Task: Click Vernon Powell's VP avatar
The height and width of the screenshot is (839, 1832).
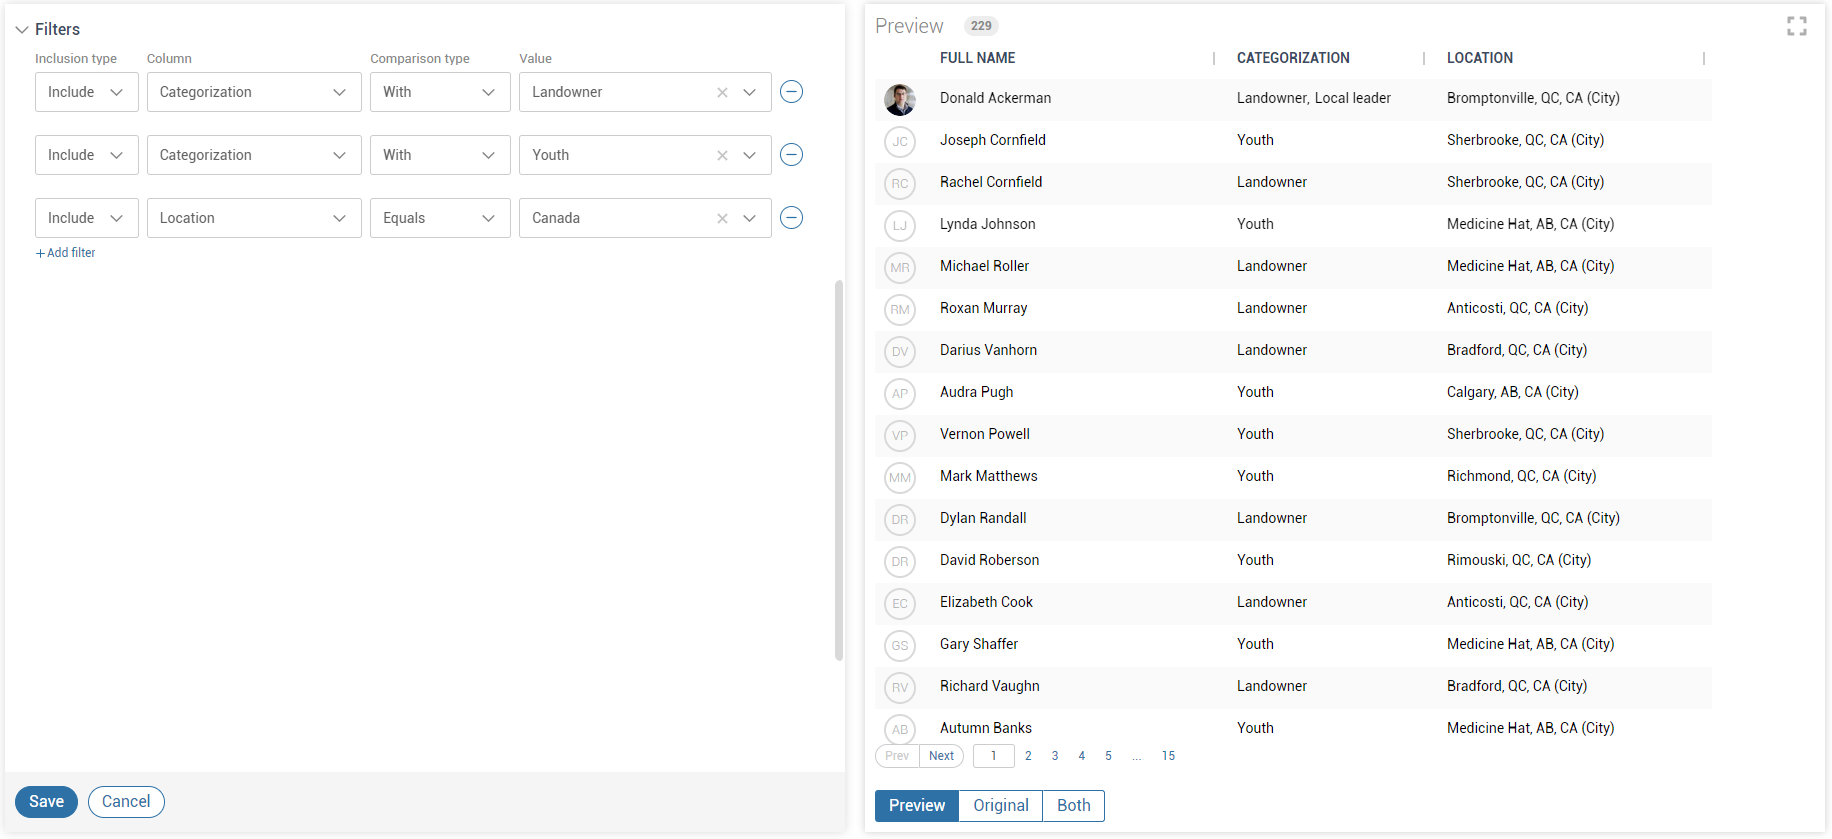Action: pos(900,435)
